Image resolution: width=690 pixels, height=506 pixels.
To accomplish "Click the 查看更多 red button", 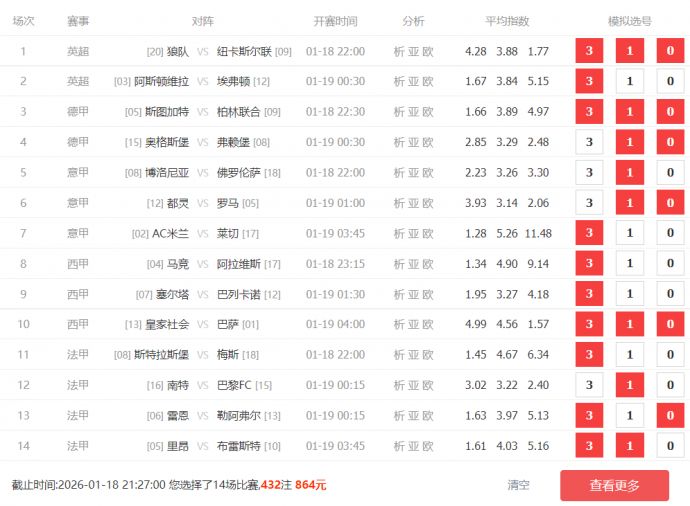I will point(614,486).
